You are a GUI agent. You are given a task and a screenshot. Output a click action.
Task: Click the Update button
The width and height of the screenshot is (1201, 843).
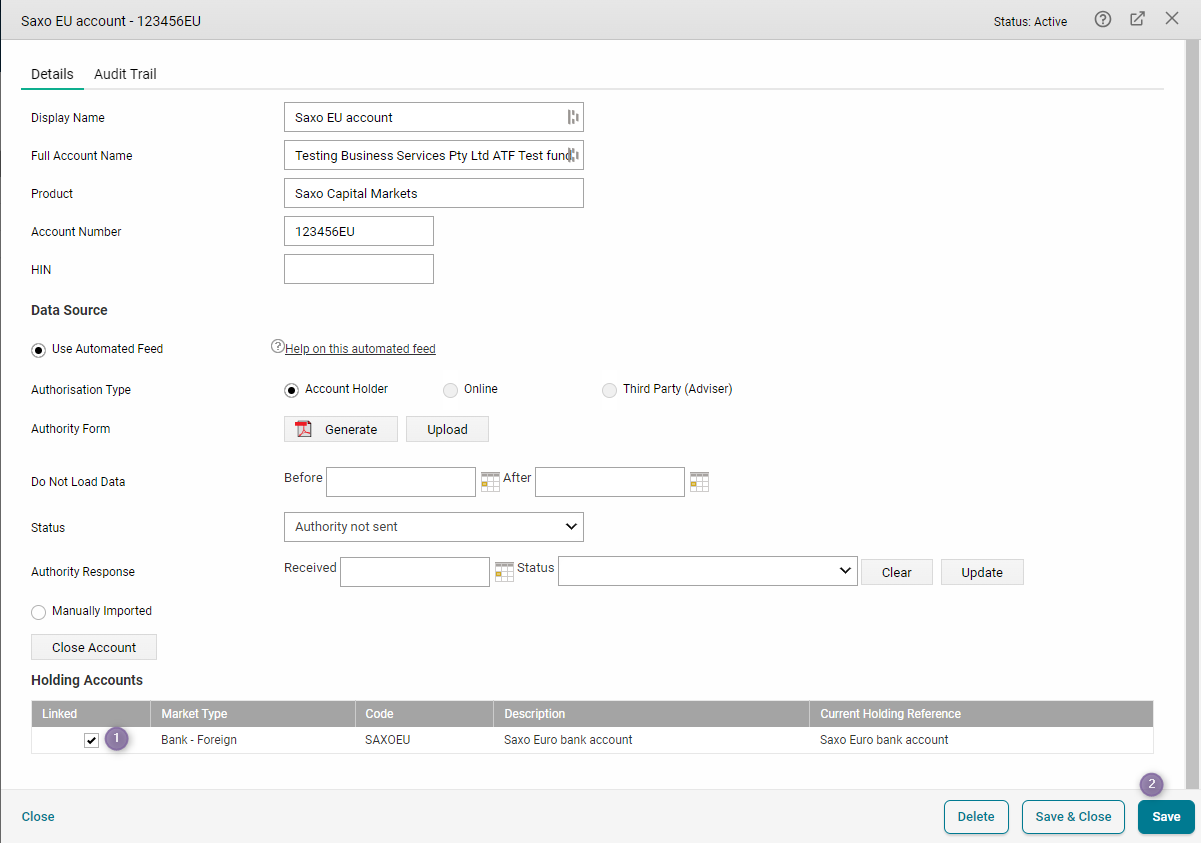pyautogui.click(x=982, y=572)
